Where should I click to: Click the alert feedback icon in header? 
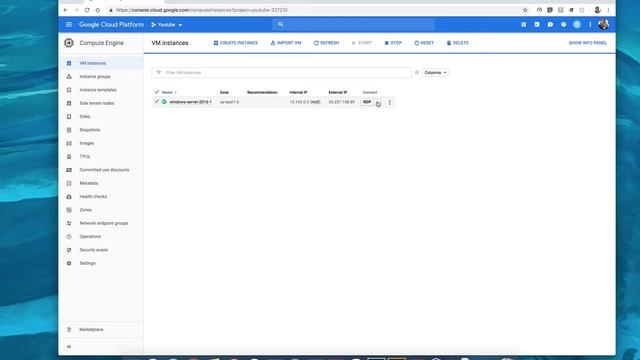pos(550,24)
